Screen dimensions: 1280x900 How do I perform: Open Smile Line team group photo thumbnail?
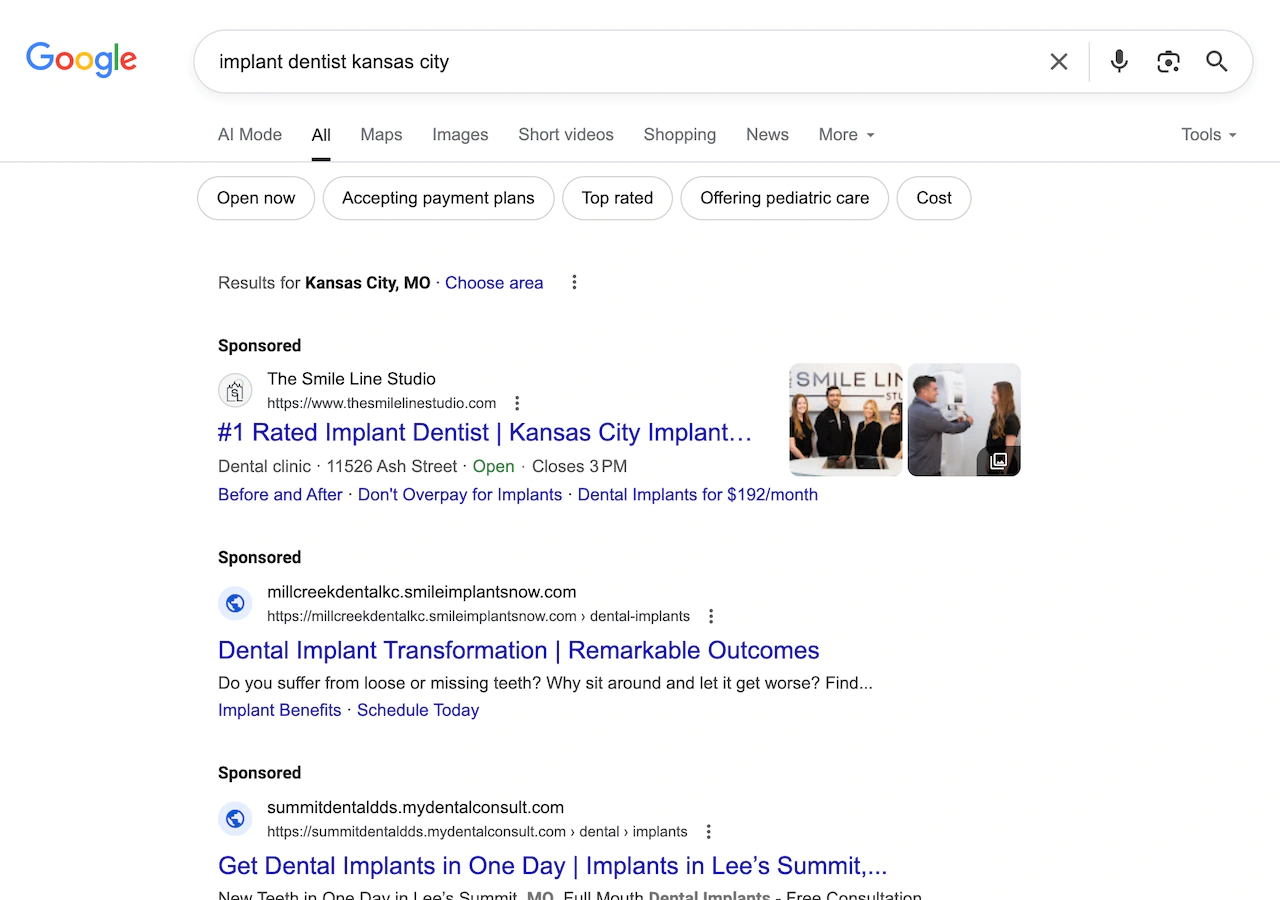click(x=846, y=420)
